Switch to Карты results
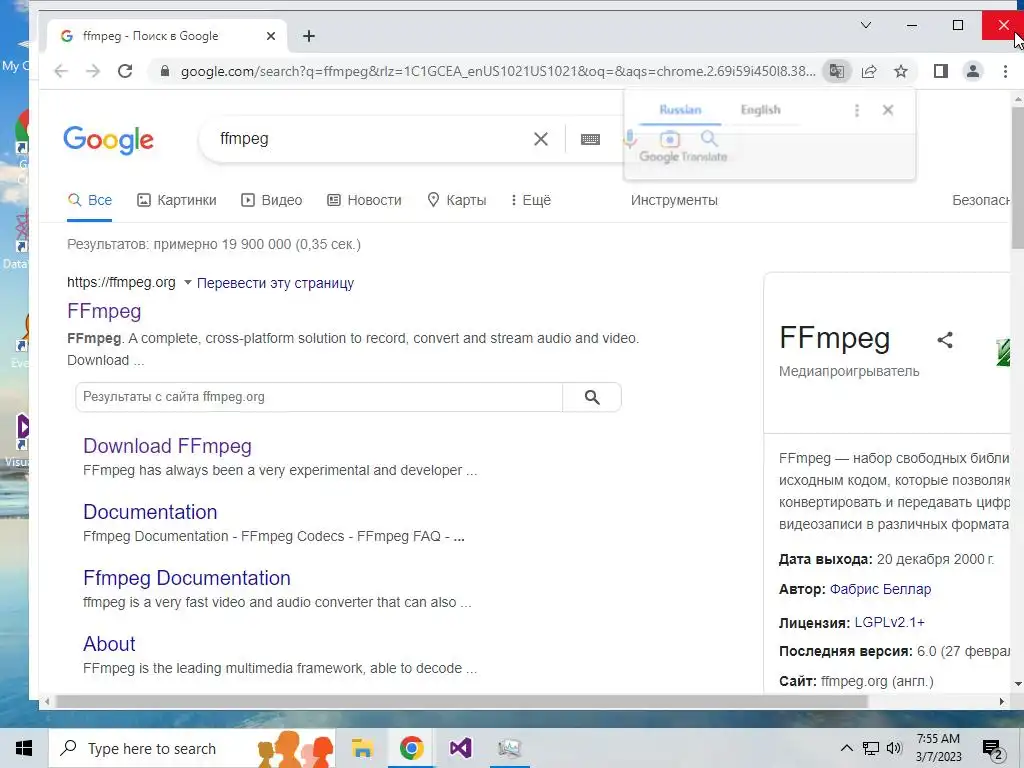Image resolution: width=1024 pixels, height=768 pixels. coord(456,200)
